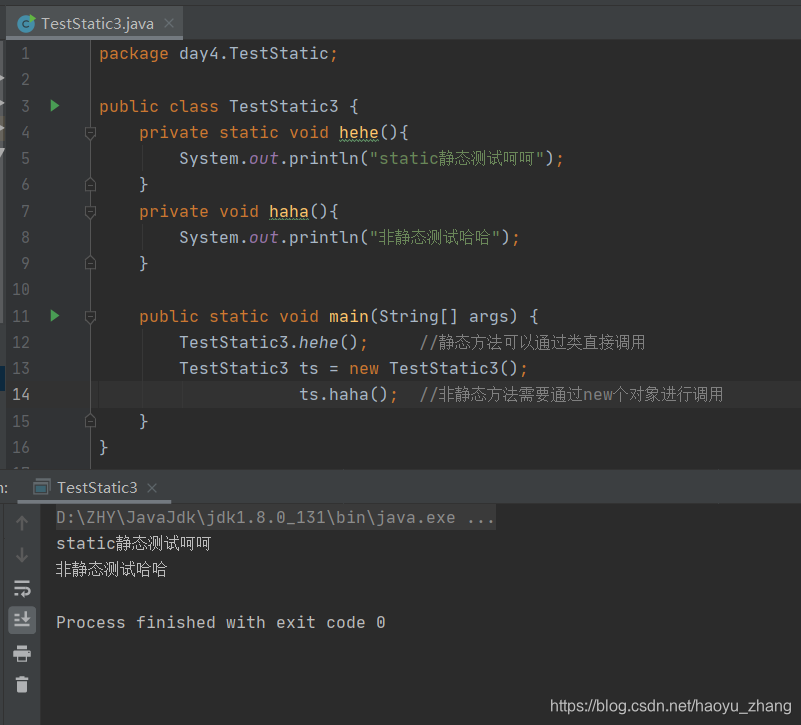Click the '非静态测试哈哈' console output line
The width and height of the screenshot is (801, 725).
coord(111,570)
